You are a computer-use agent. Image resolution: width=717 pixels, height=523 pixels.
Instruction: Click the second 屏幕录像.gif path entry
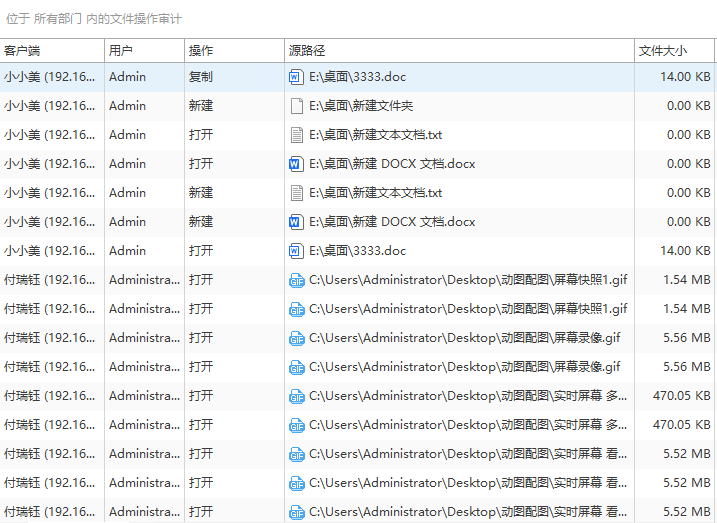[x=464, y=367]
